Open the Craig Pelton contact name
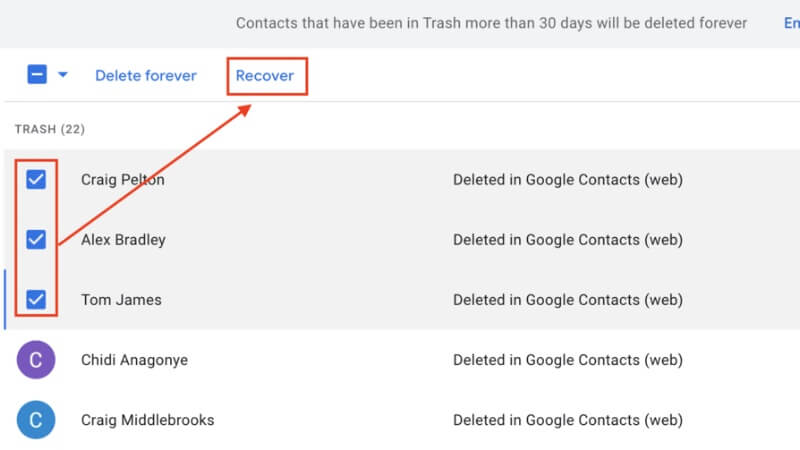 [x=123, y=180]
